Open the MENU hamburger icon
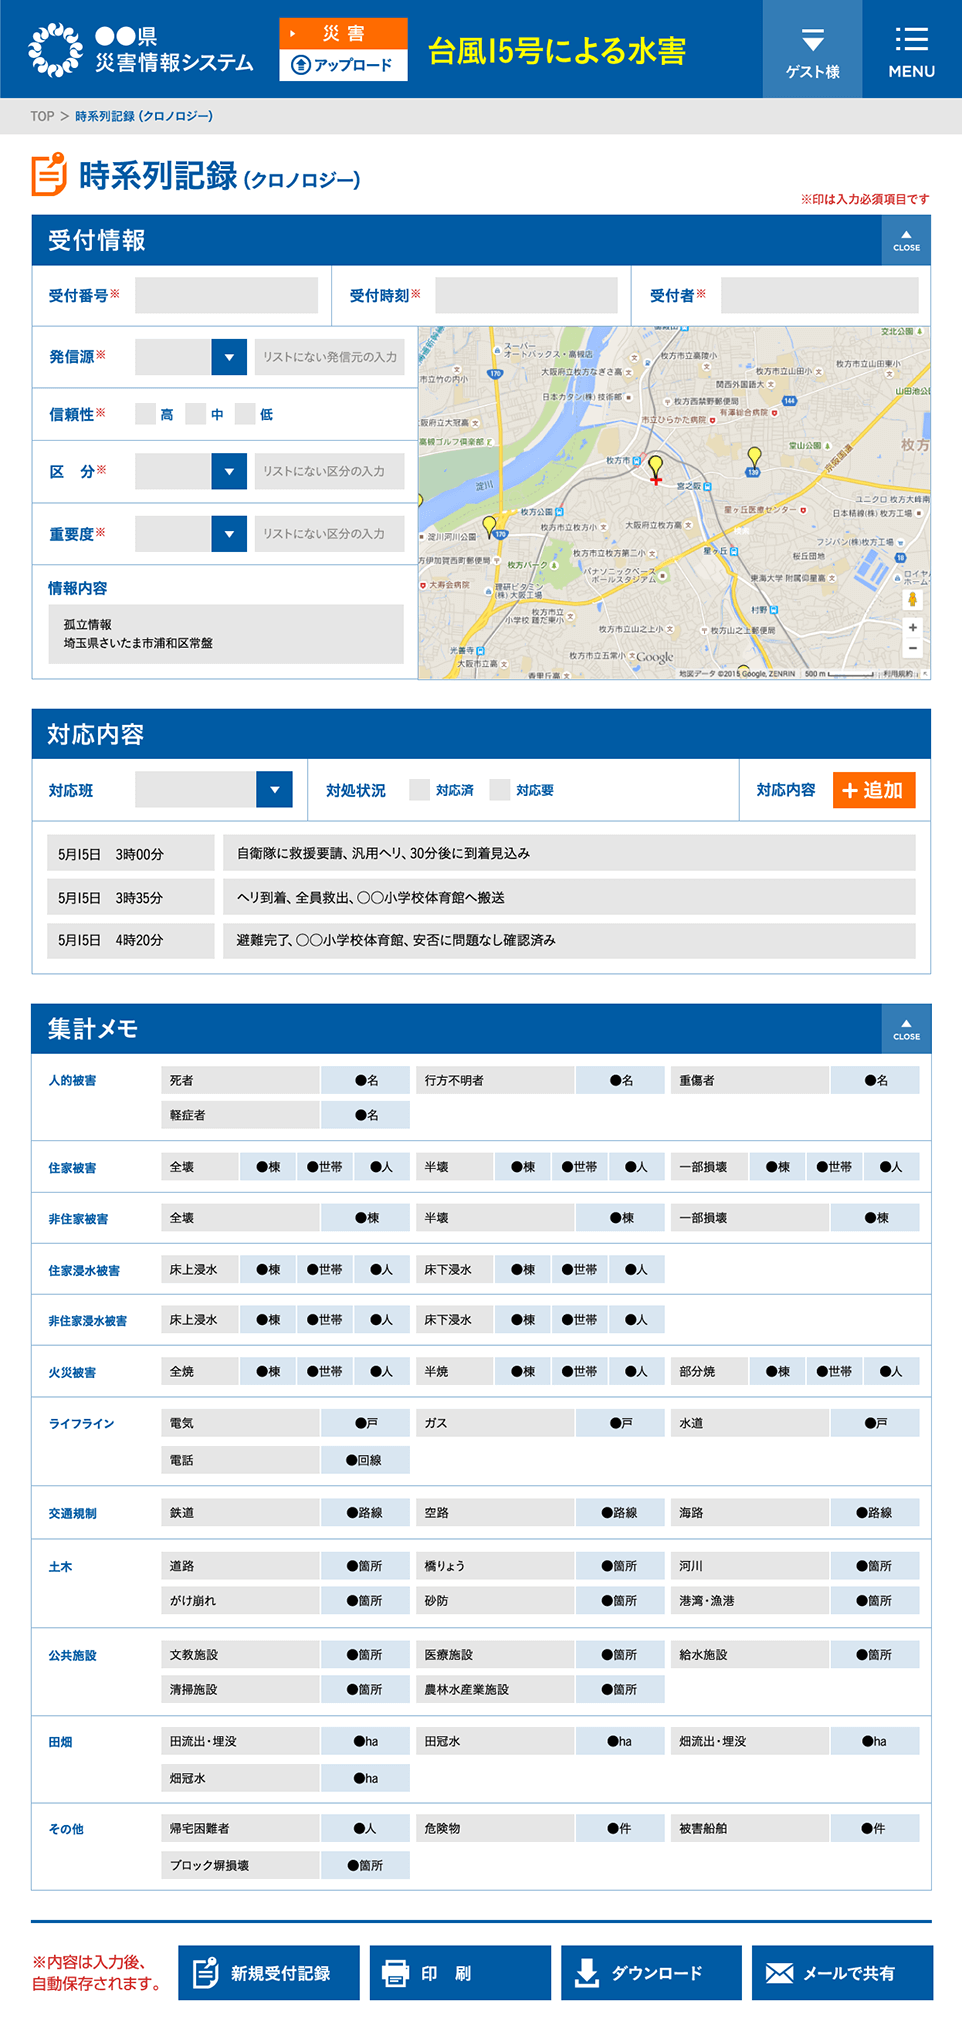The image size is (962, 2035). (911, 50)
